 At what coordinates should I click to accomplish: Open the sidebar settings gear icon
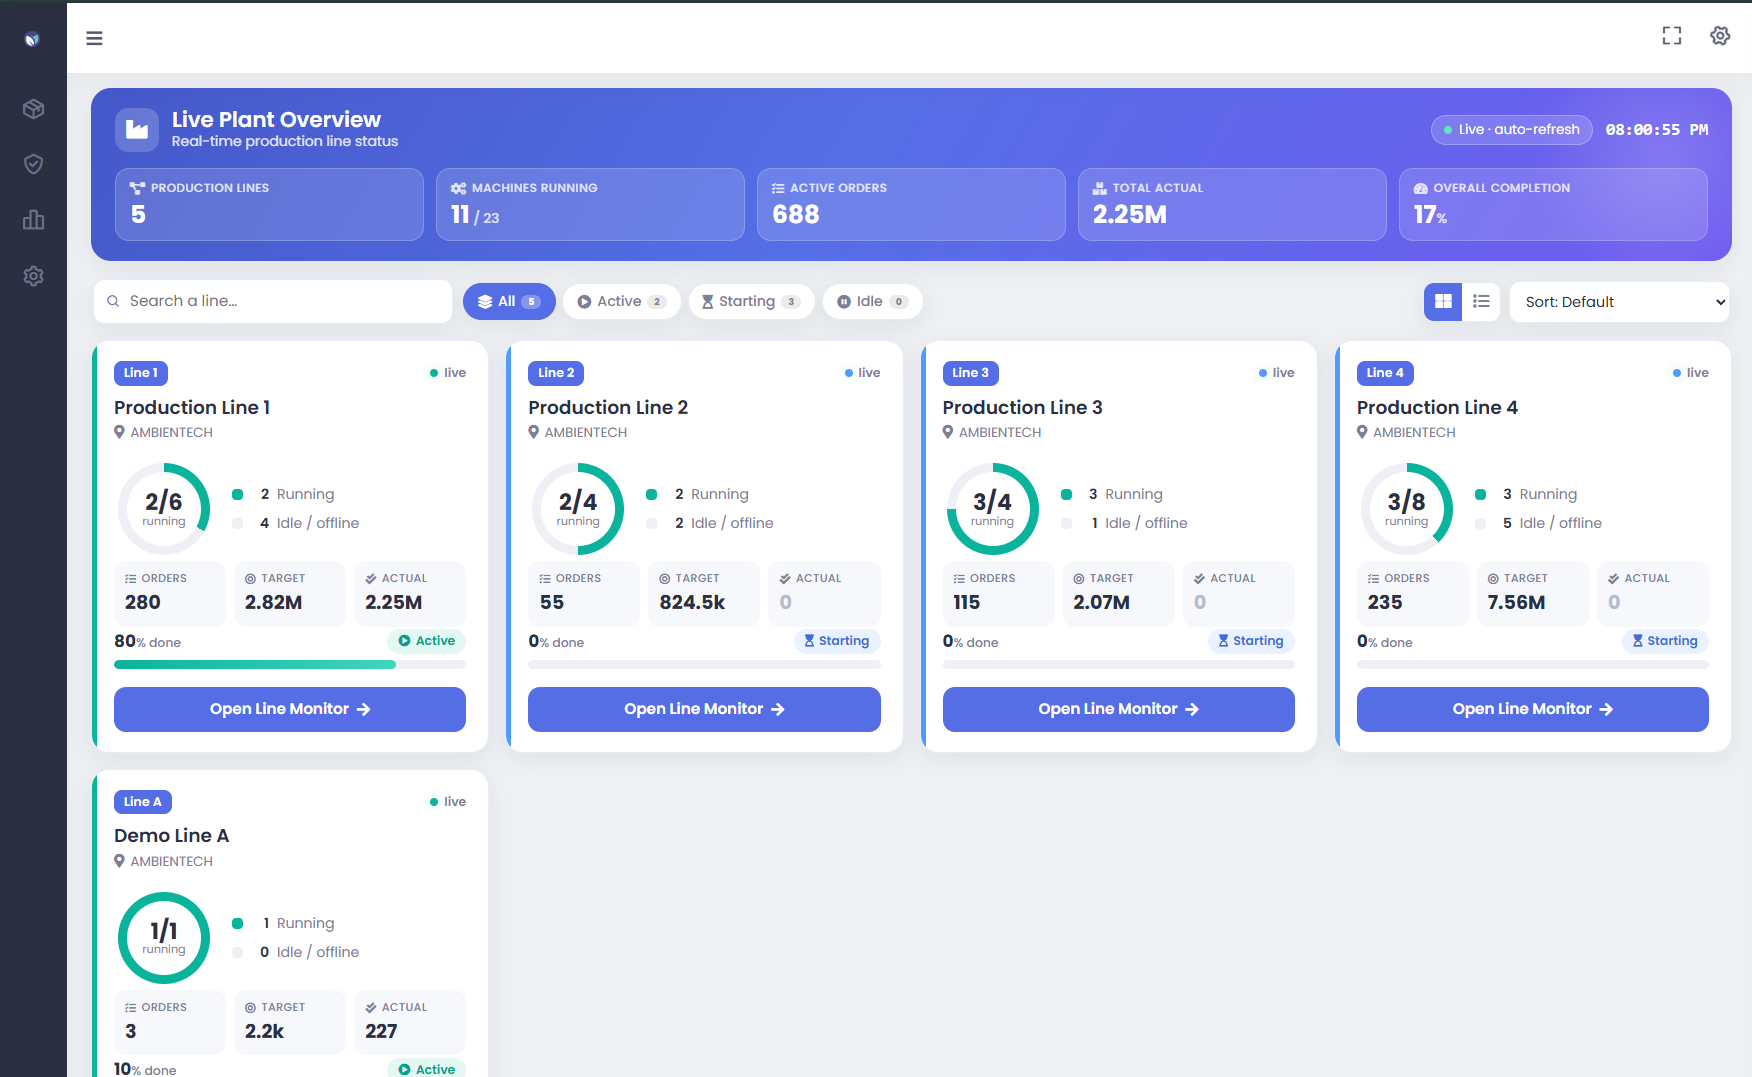(x=33, y=276)
